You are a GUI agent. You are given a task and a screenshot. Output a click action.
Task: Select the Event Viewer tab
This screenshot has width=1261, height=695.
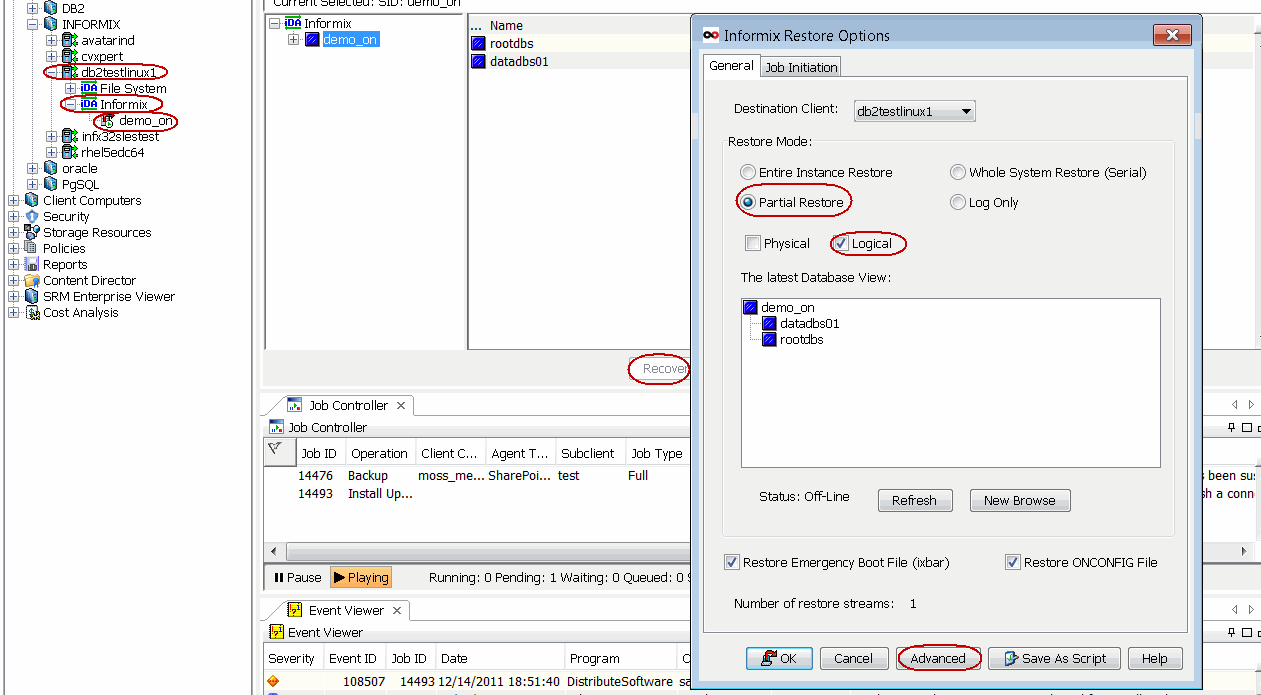346,610
